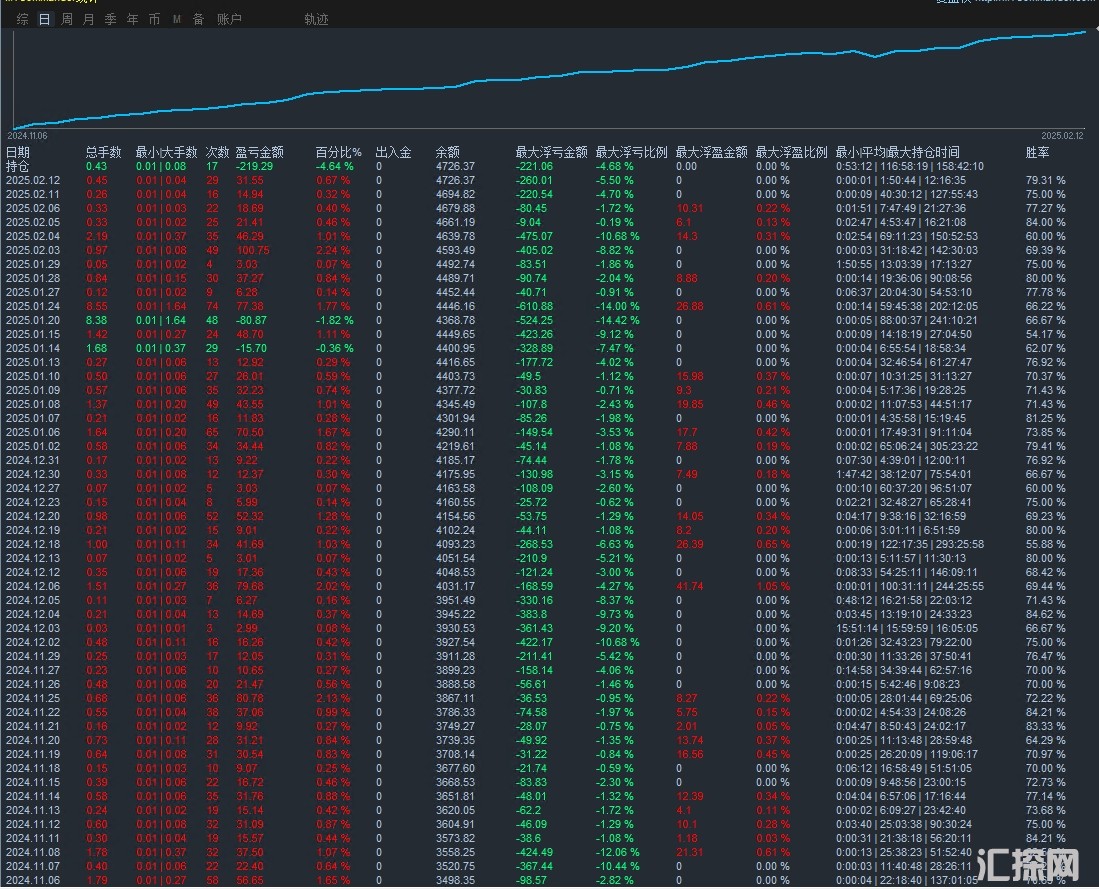Screen dimensions: 1099x889
Task: Click the 日期 column header
Action: pyautogui.click(x=18, y=152)
